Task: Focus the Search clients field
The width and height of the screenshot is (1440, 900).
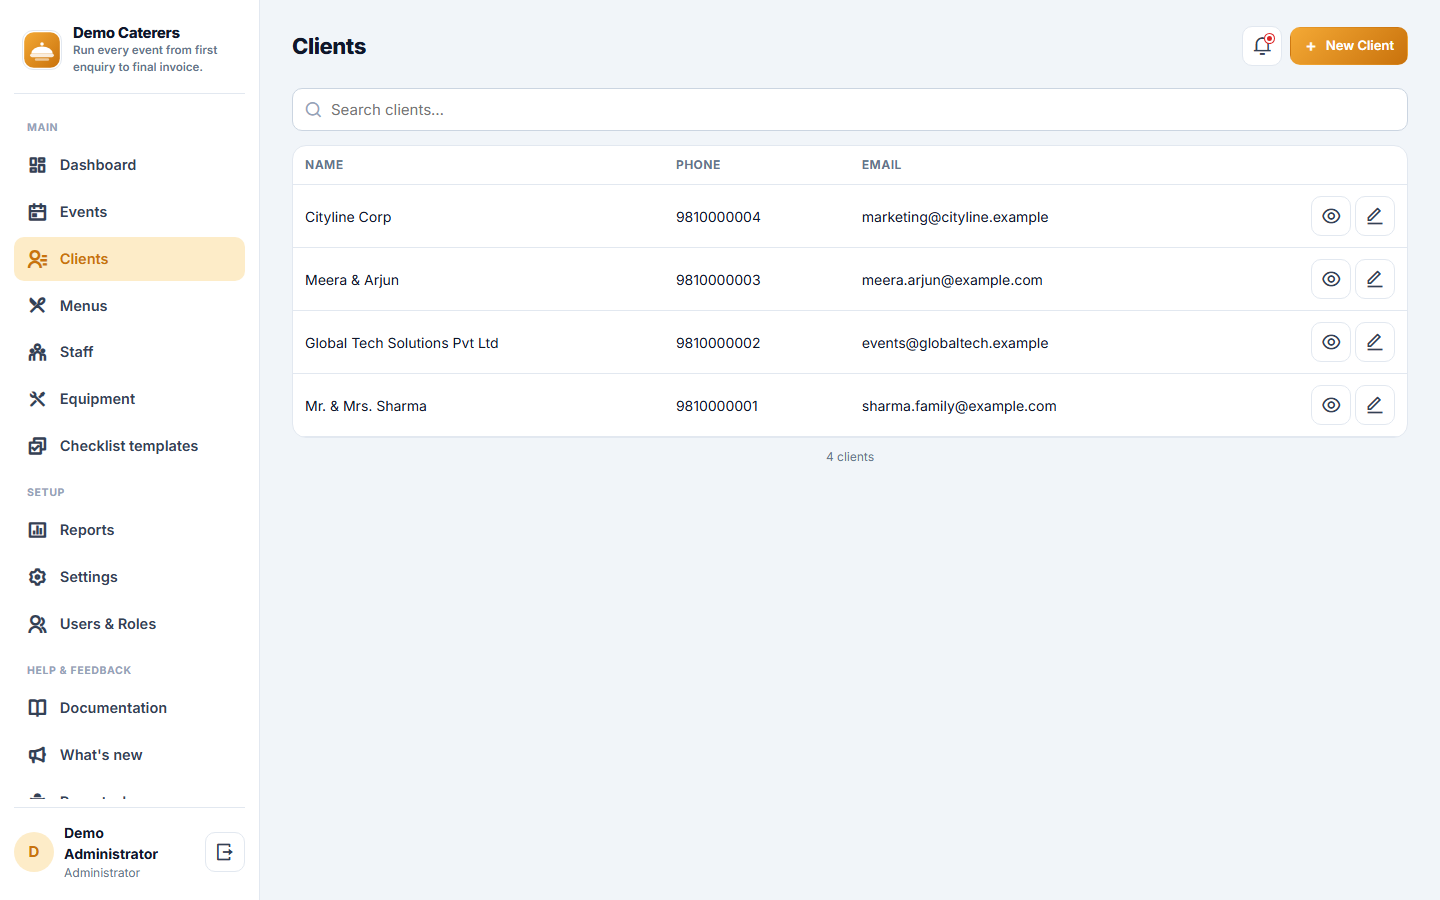Action: (x=850, y=110)
